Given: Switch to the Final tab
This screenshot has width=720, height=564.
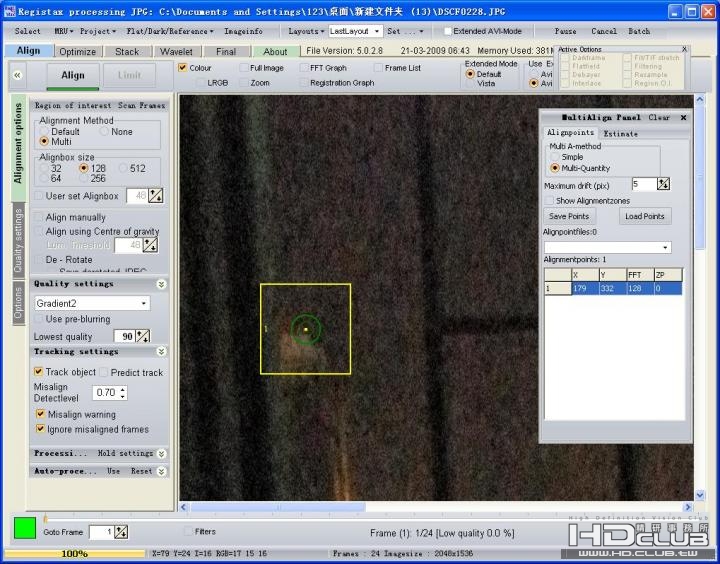Looking at the screenshot, I should pyautogui.click(x=226, y=51).
